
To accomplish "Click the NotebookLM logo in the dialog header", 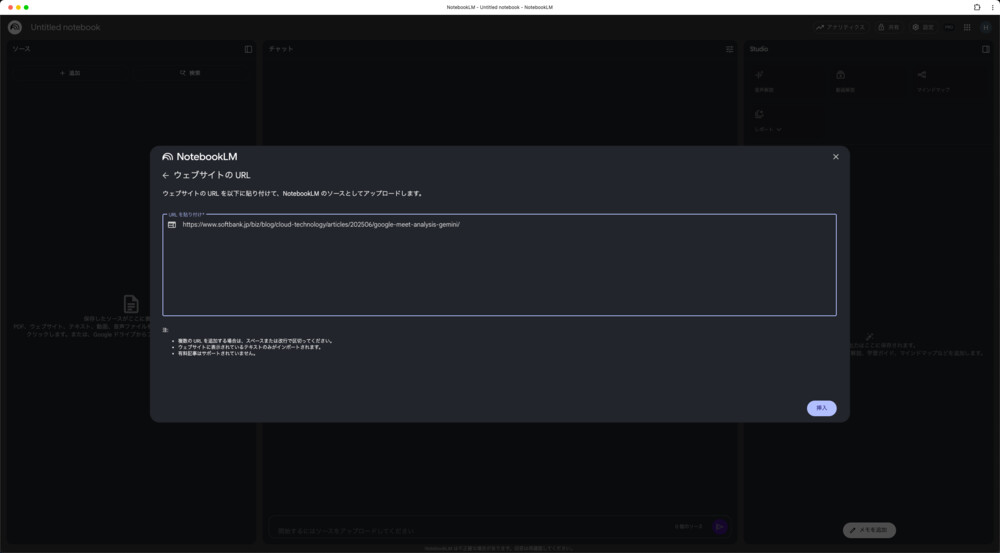I will tap(200, 157).
